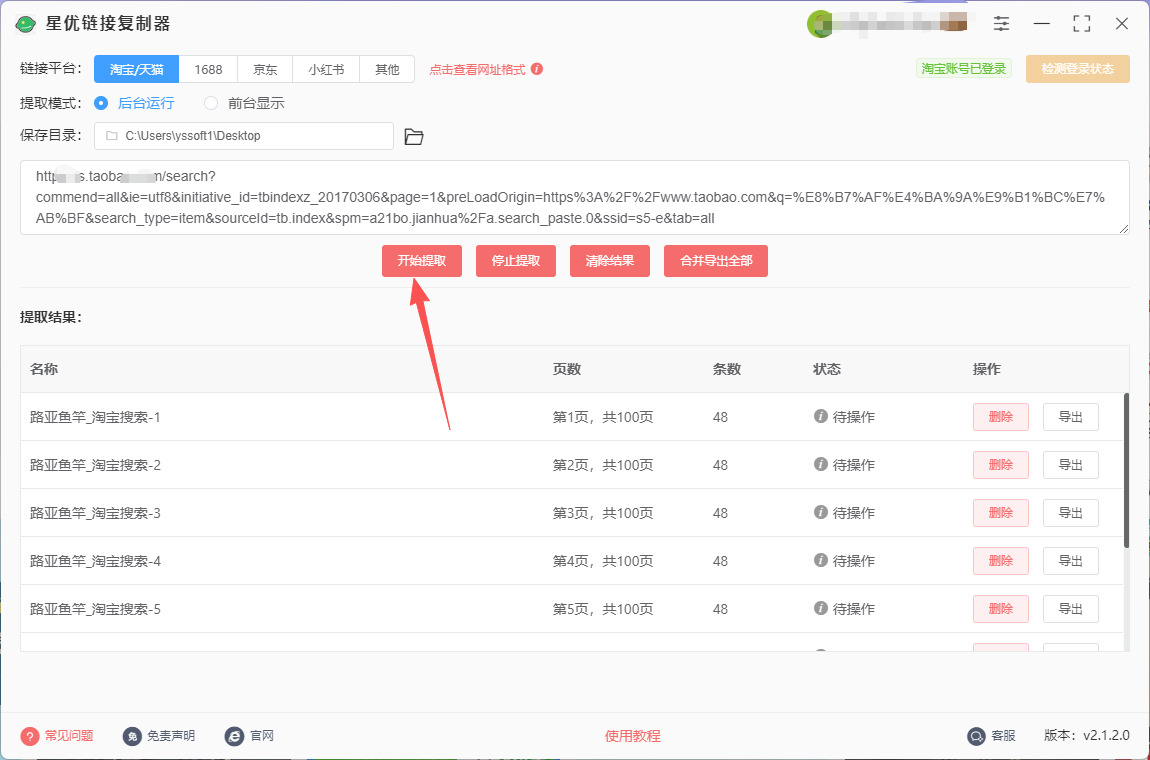Click the official website browser icon
This screenshot has width=1150, height=760.
(x=234, y=736)
